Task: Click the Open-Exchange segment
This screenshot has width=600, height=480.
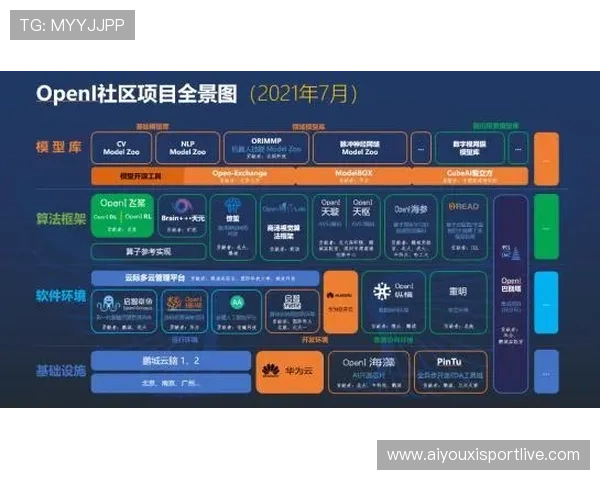Action: (x=240, y=176)
